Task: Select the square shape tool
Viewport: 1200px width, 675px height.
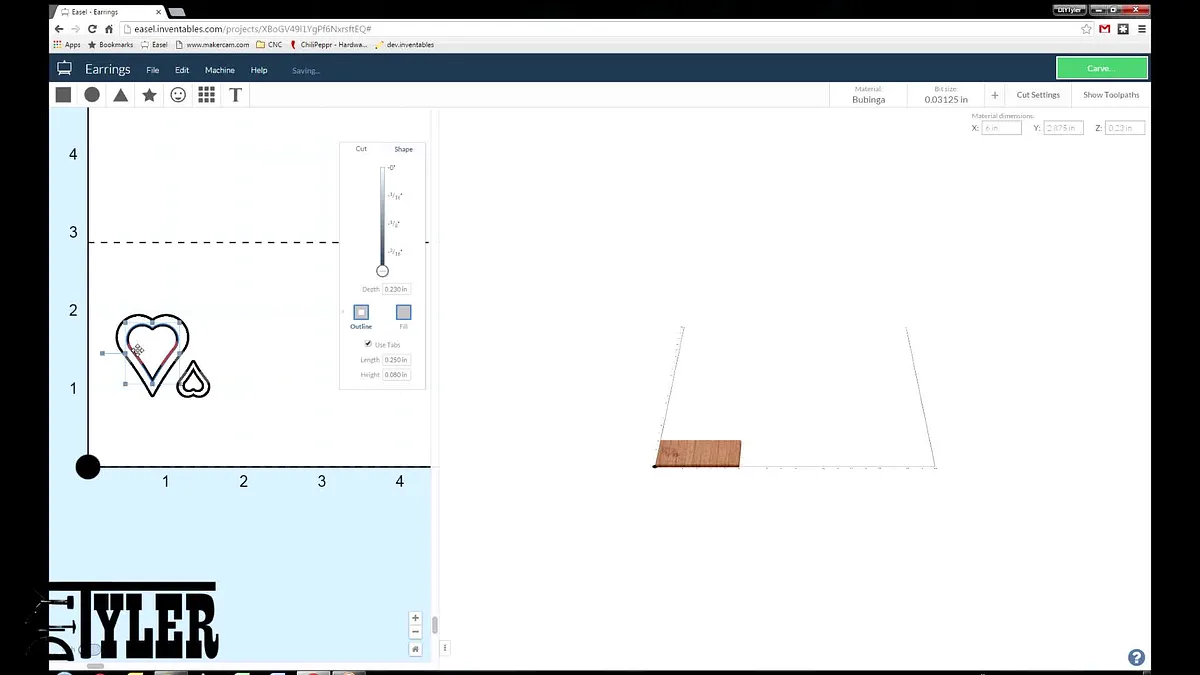Action: point(63,95)
